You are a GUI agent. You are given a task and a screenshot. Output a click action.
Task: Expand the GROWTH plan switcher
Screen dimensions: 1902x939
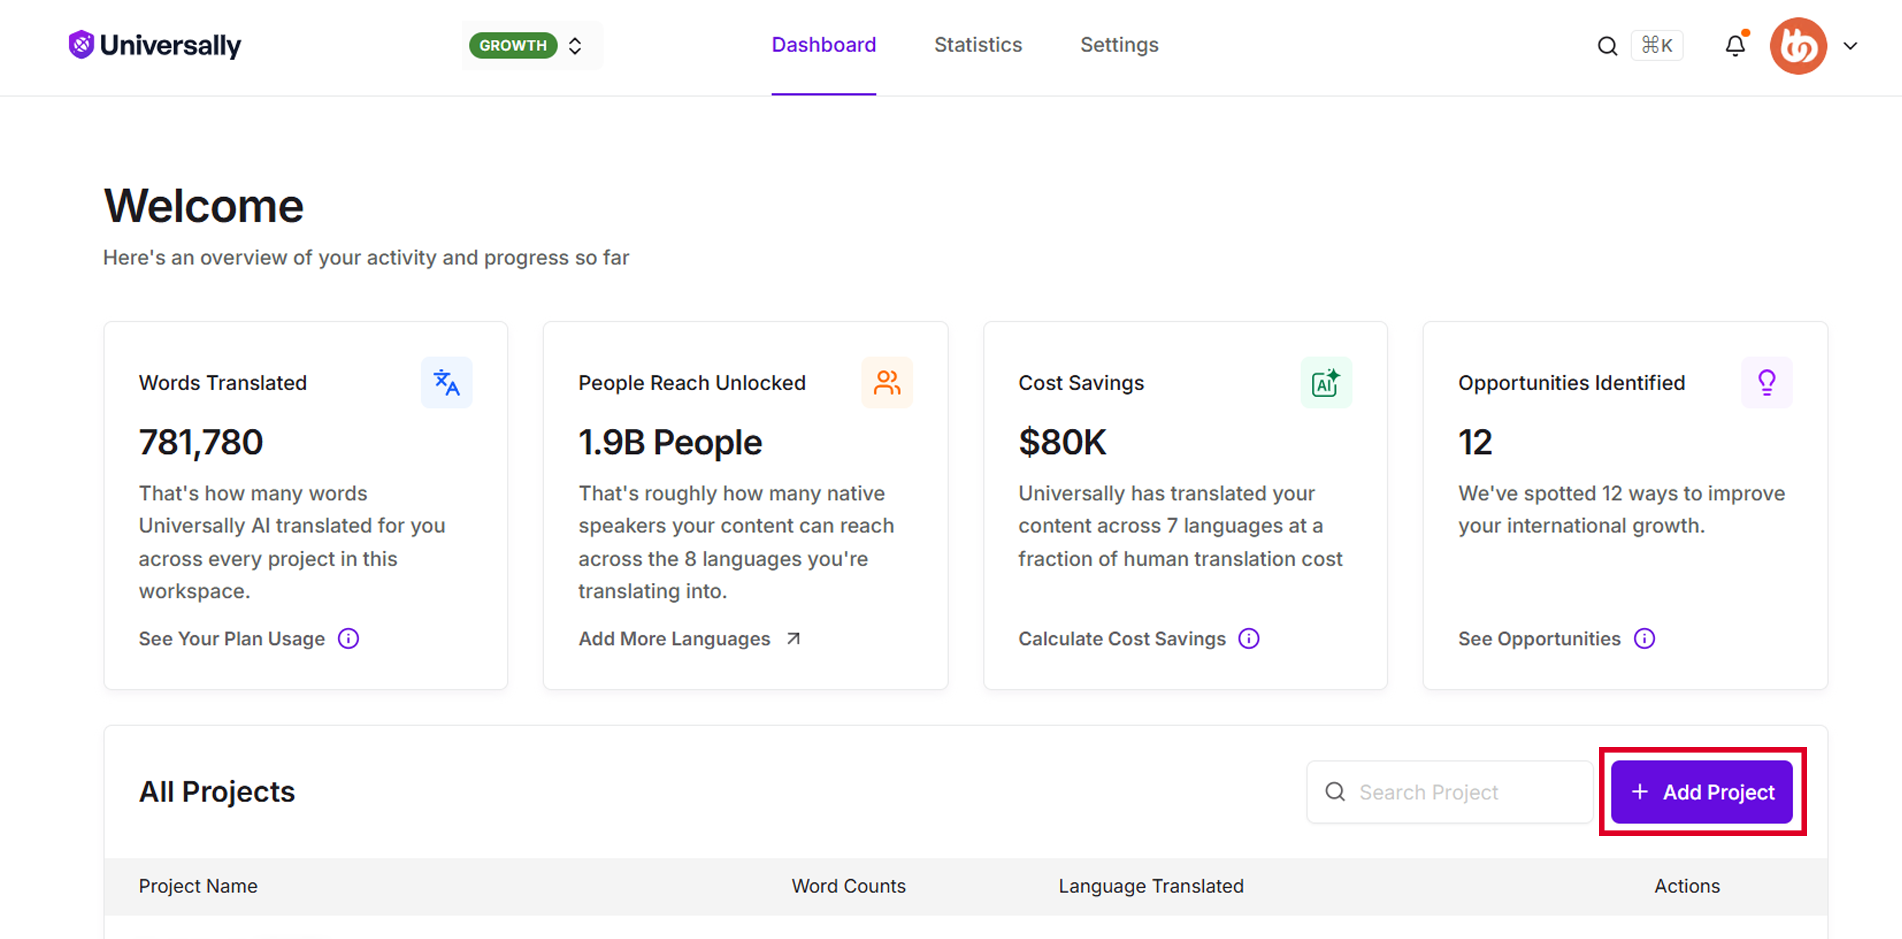[532, 46]
